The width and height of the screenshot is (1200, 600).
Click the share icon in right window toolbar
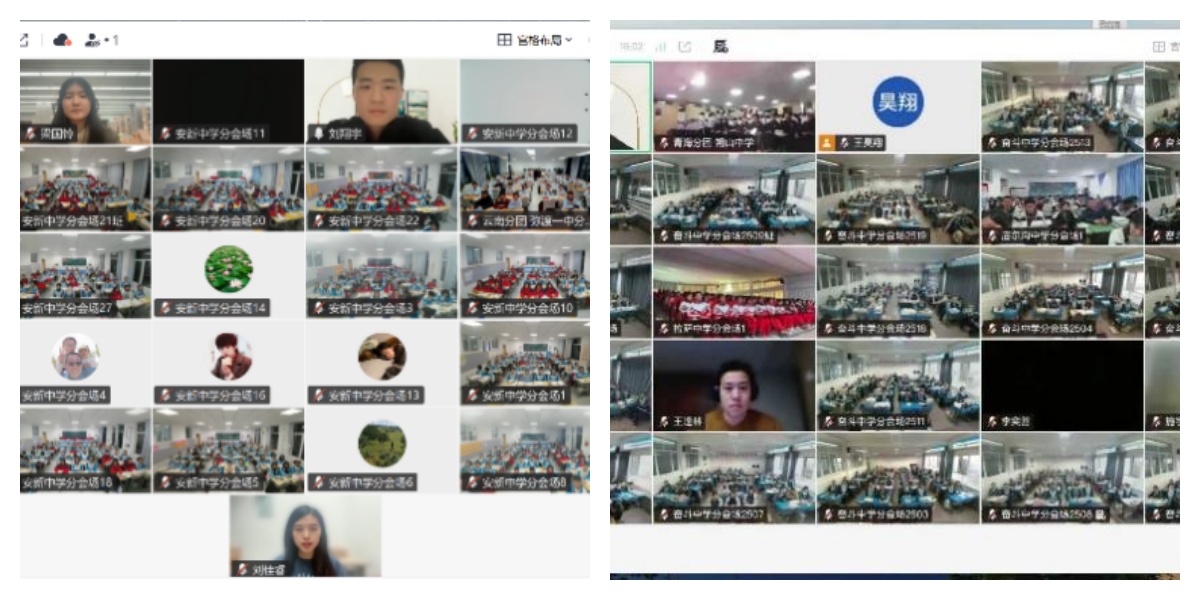(x=685, y=46)
